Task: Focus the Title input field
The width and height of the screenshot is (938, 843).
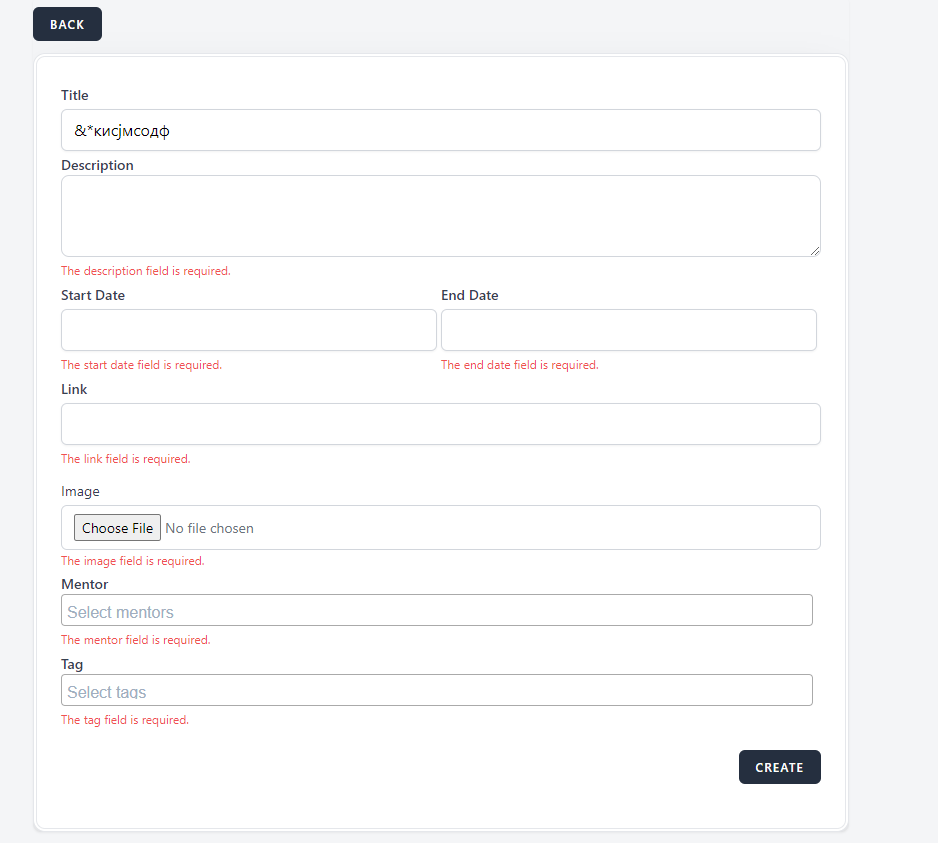Action: pos(440,130)
